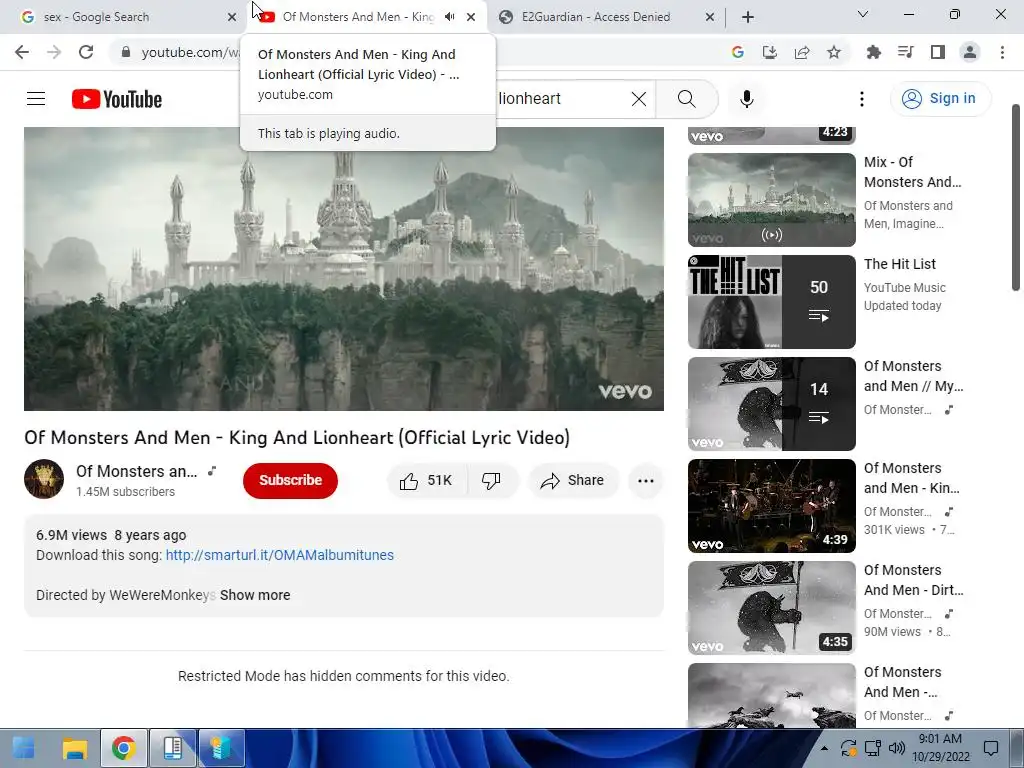The height and width of the screenshot is (768, 1024).
Task: Open the channel avatar of Of Monsters and Men
Action: point(44,479)
